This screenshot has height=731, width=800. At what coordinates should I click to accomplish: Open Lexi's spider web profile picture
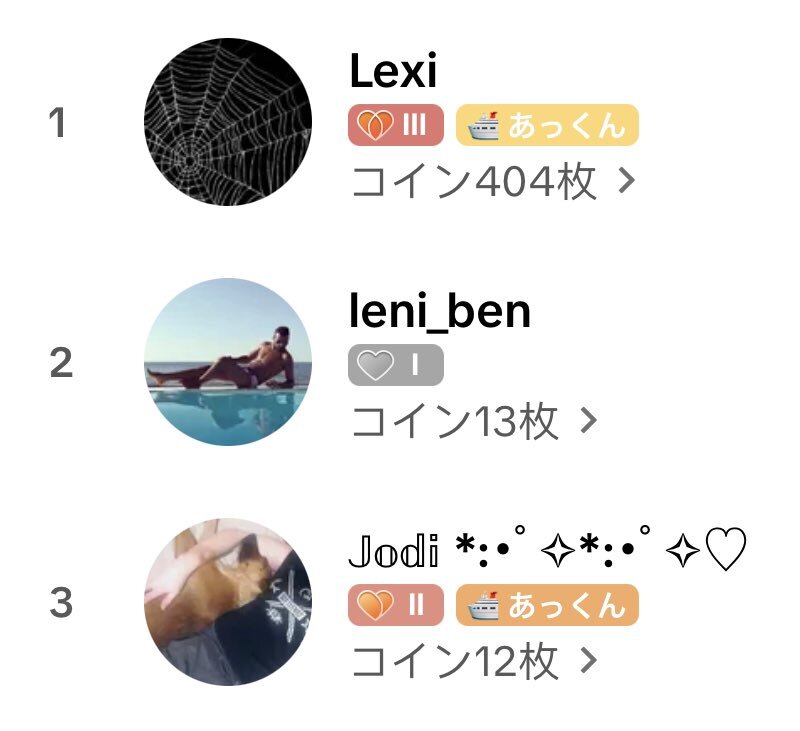click(x=228, y=122)
